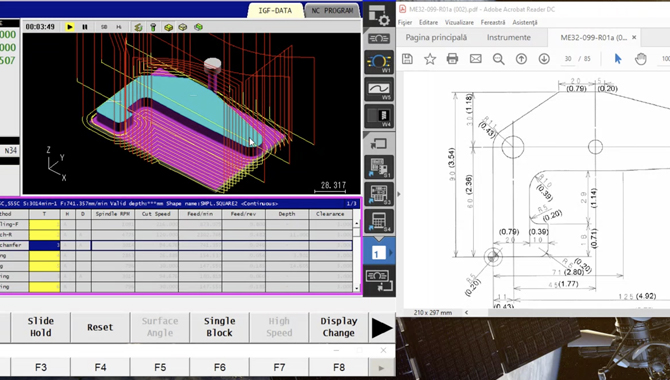Go to the Instrumente tab
Screen dimensions: 670x380
(508, 38)
